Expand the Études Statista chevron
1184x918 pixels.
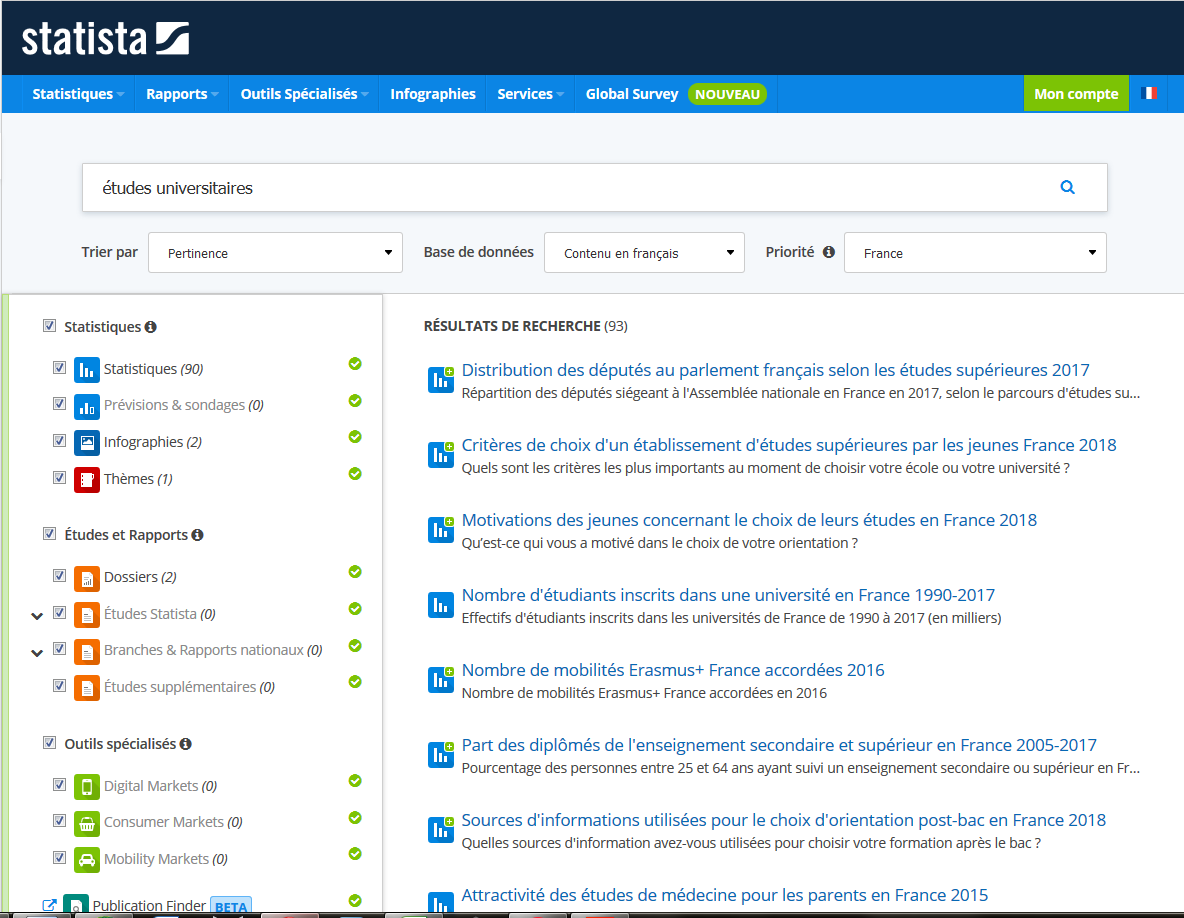click(x=37, y=616)
